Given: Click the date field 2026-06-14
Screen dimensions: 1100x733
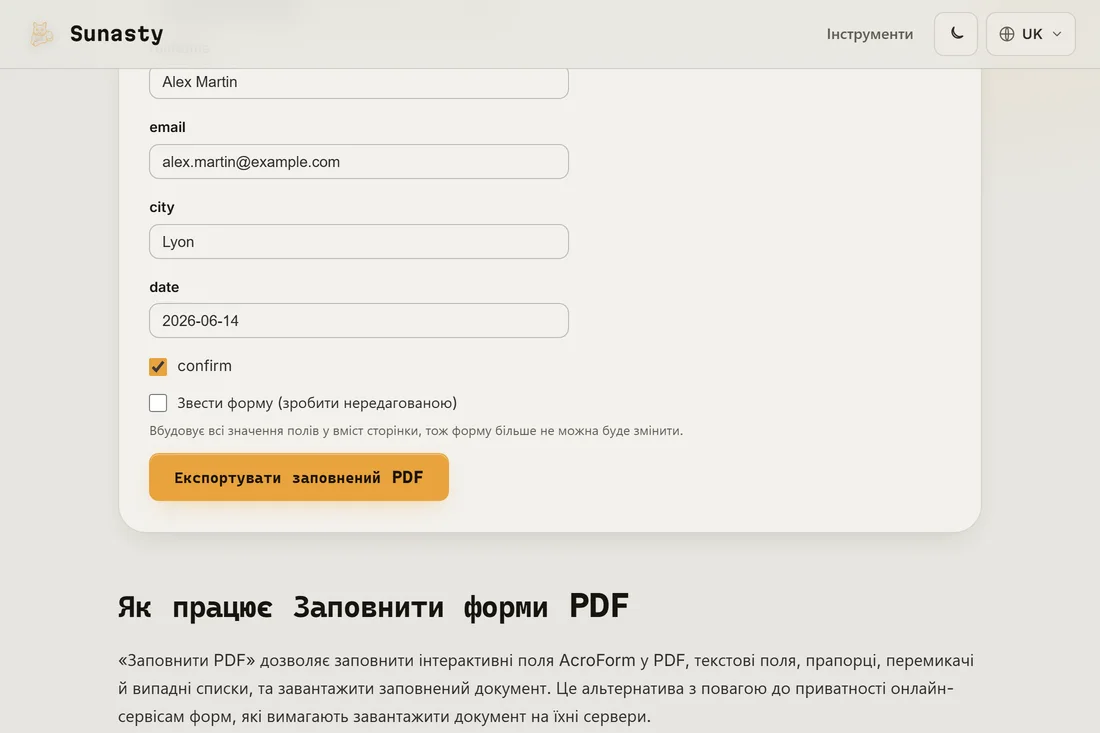Looking at the screenshot, I should 358,321.
